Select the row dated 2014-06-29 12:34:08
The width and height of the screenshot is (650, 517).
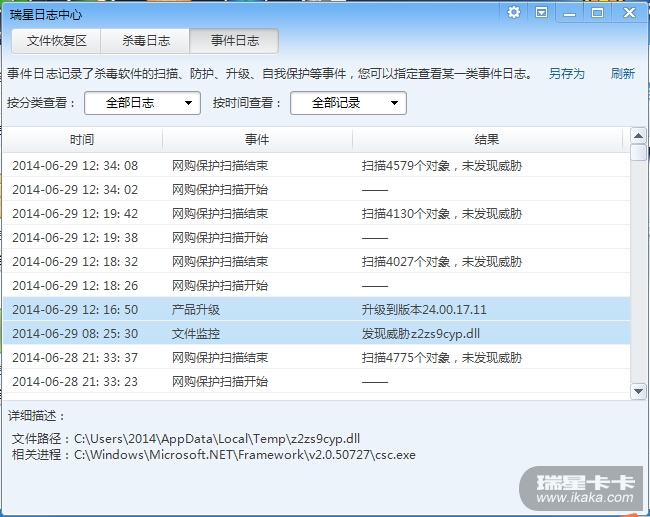[x=317, y=165]
